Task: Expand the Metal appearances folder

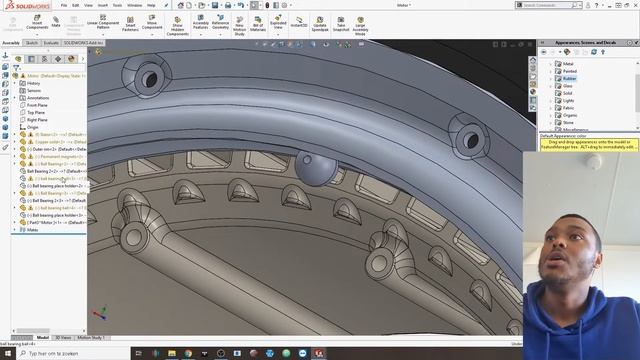Action: click(550, 64)
